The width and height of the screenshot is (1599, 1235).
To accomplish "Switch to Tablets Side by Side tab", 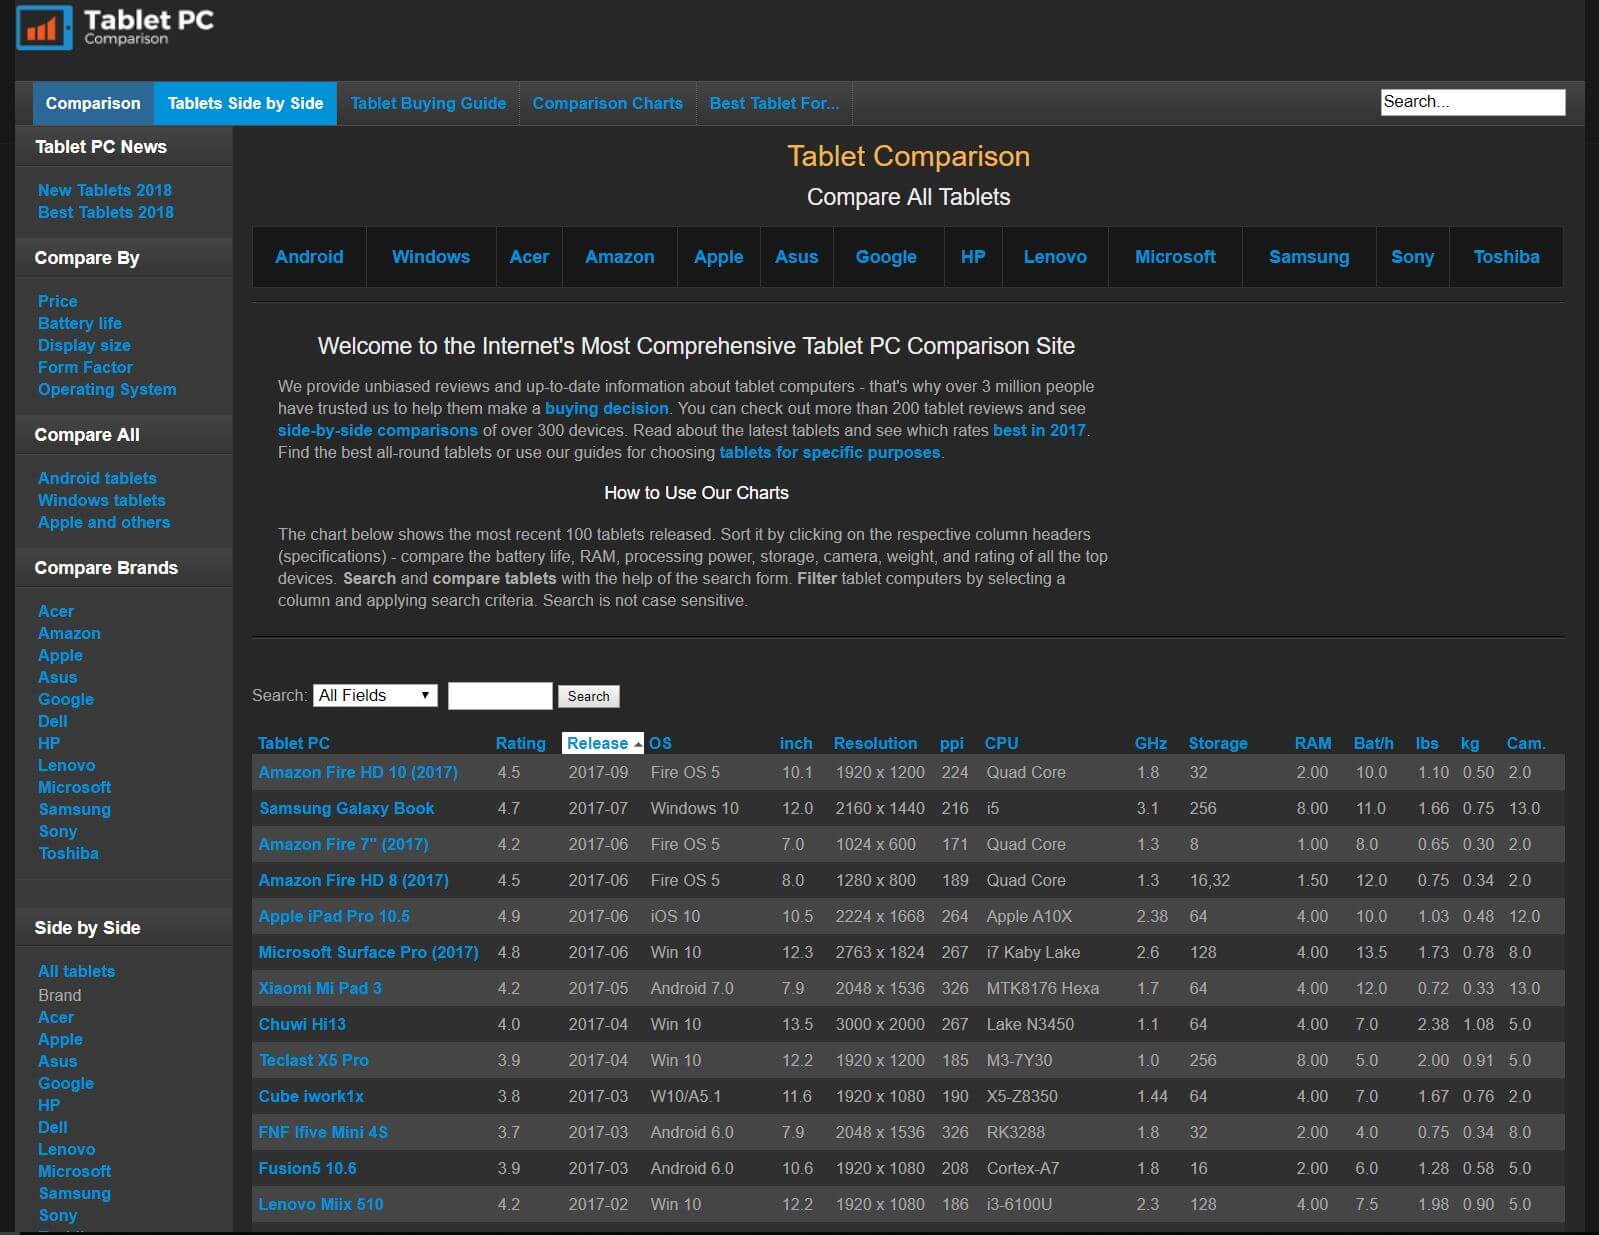I will pyautogui.click(x=245, y=103).
